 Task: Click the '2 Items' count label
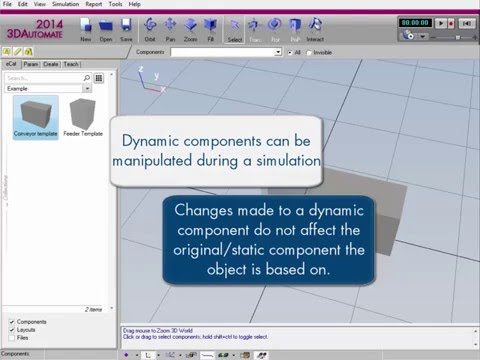(93, 310)
